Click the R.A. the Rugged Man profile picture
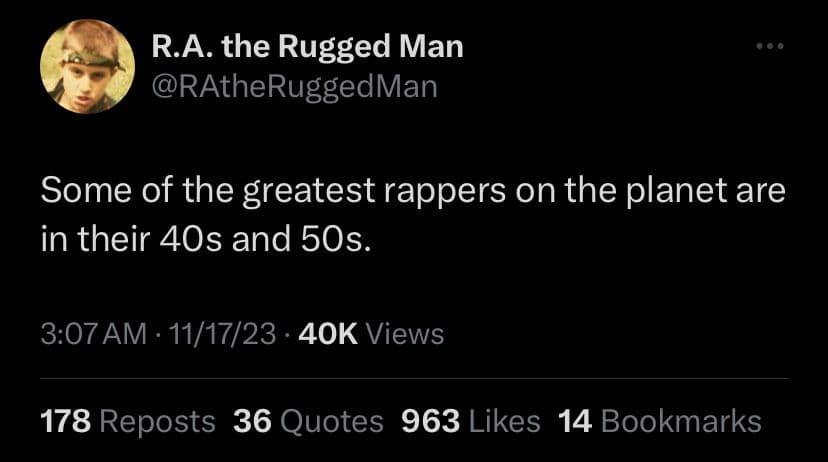The height and width of the screenshot is (462, 828). click(x=87, y=67)
